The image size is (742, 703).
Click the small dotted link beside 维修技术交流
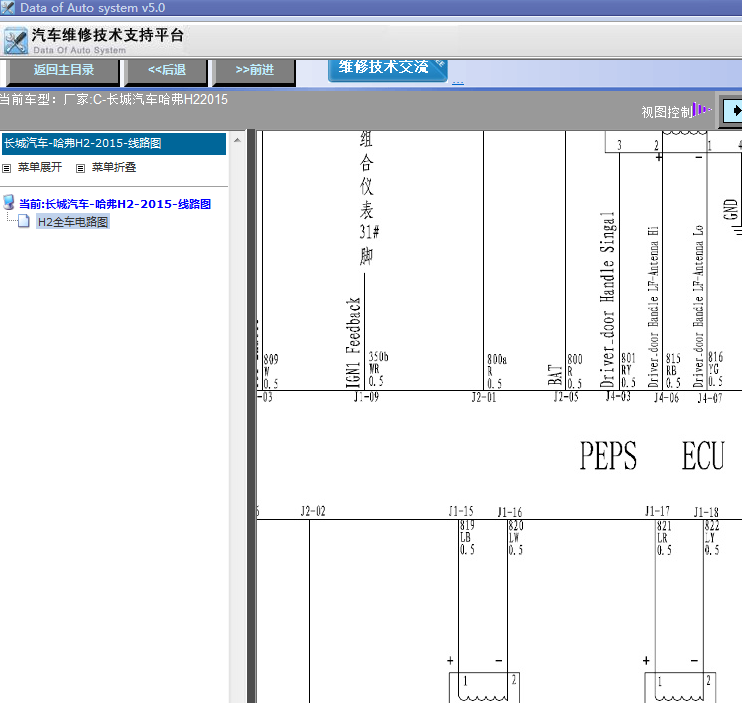458,82
